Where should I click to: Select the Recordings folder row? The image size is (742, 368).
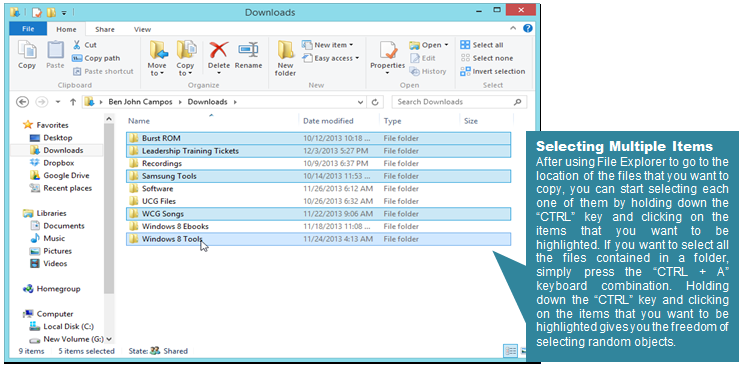pyautogui.click(x=318, y=163)
